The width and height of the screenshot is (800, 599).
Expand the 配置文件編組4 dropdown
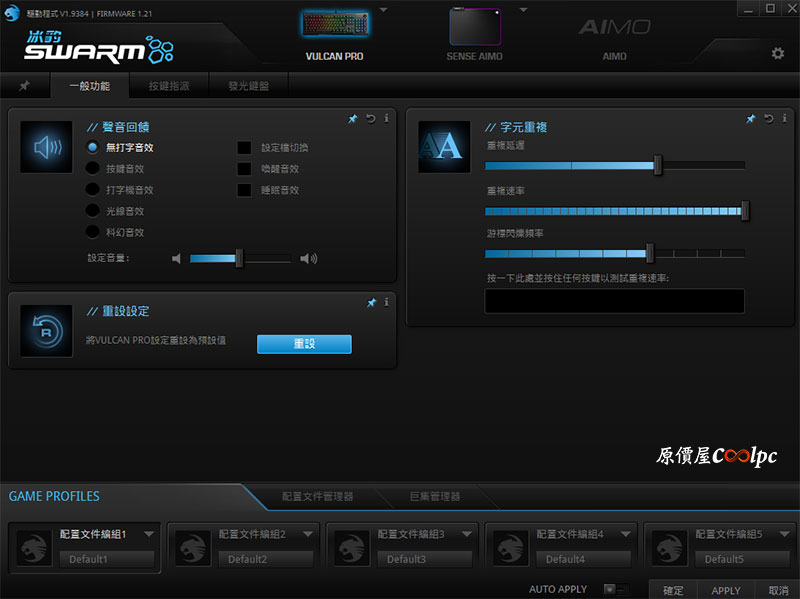626,534
